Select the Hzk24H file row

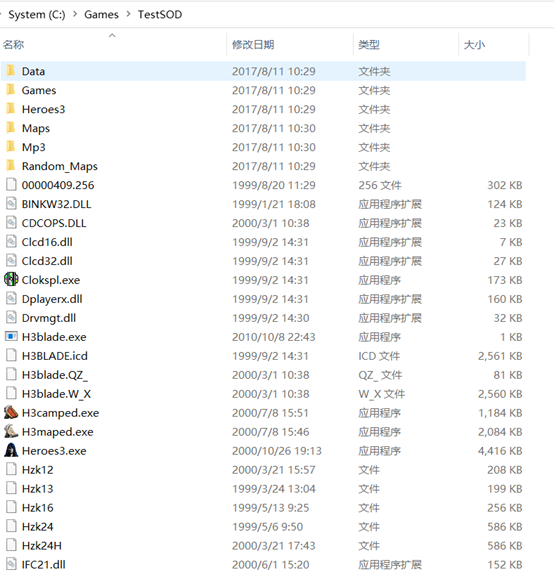click(263, 545)
